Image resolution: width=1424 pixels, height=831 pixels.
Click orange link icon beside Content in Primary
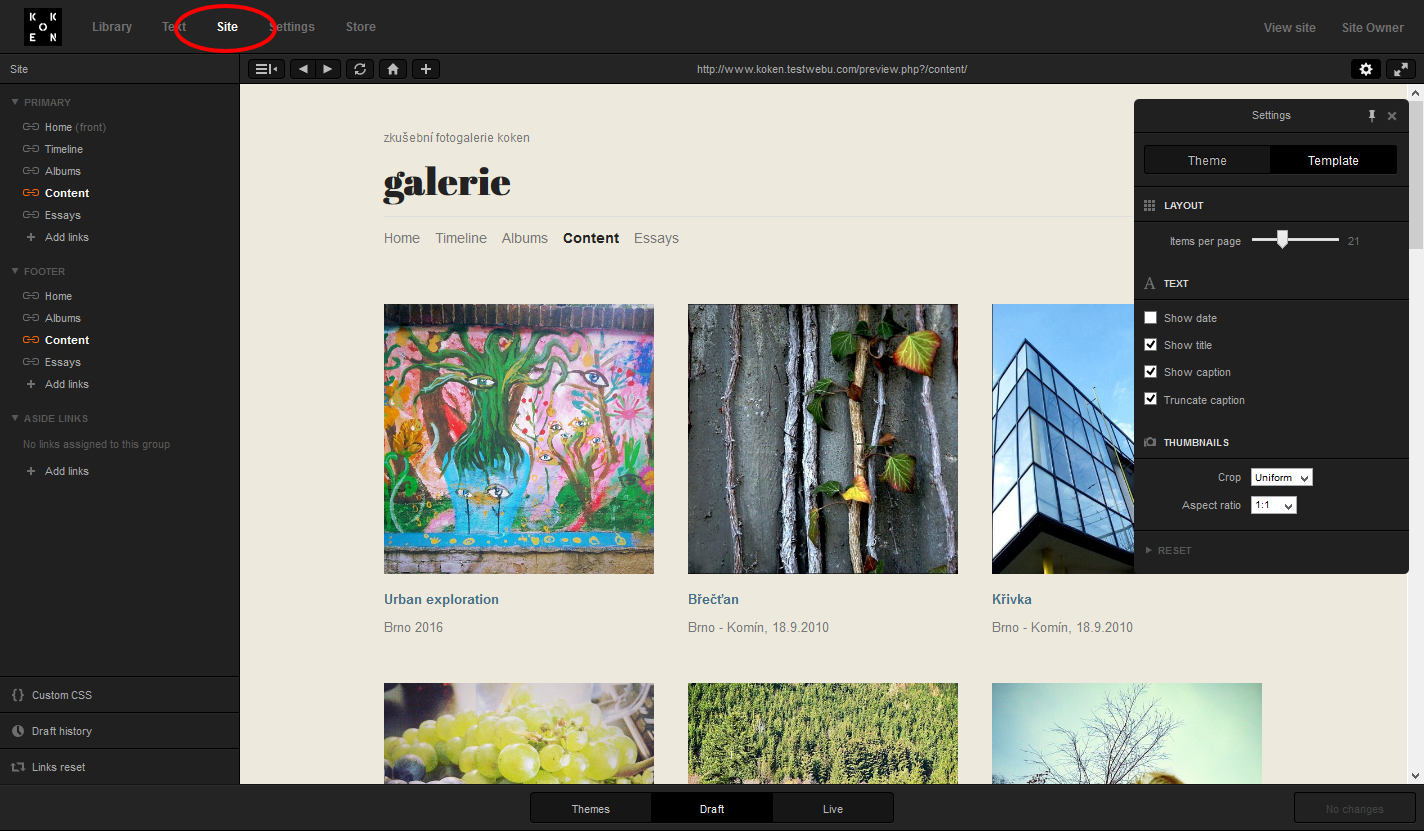click(31, 193)
